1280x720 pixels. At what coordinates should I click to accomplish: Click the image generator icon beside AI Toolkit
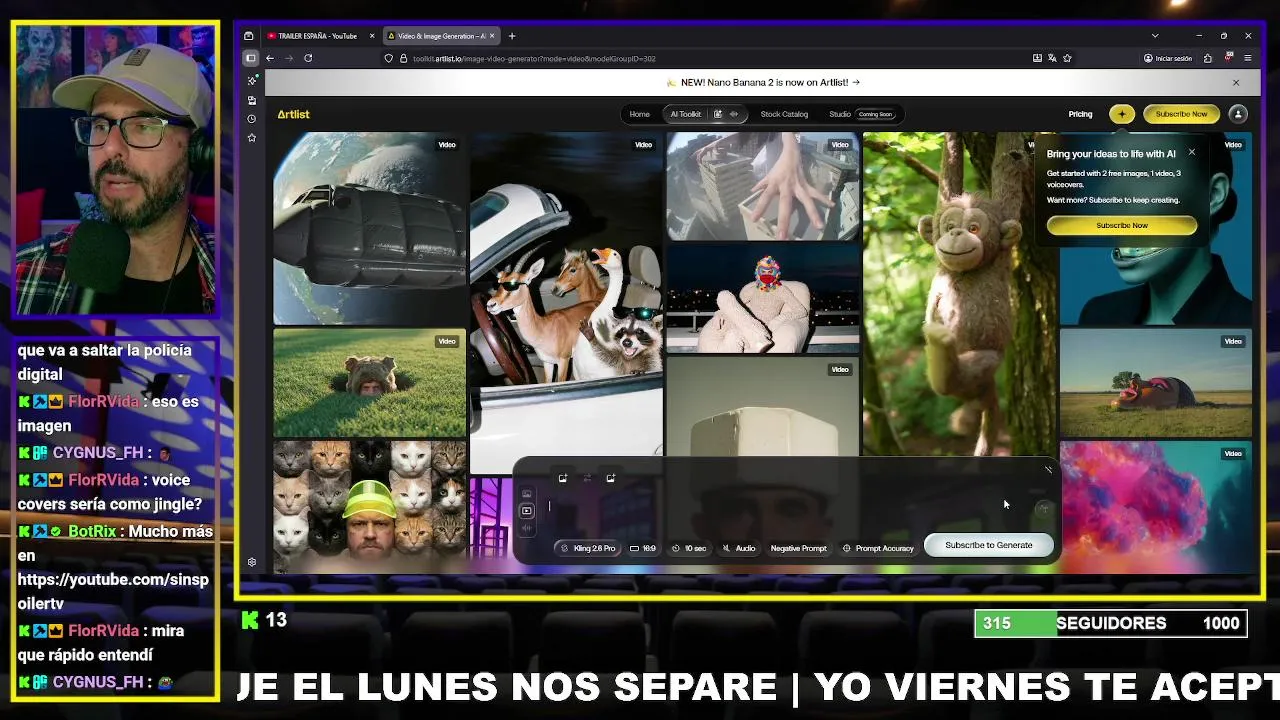click(717, 114)
